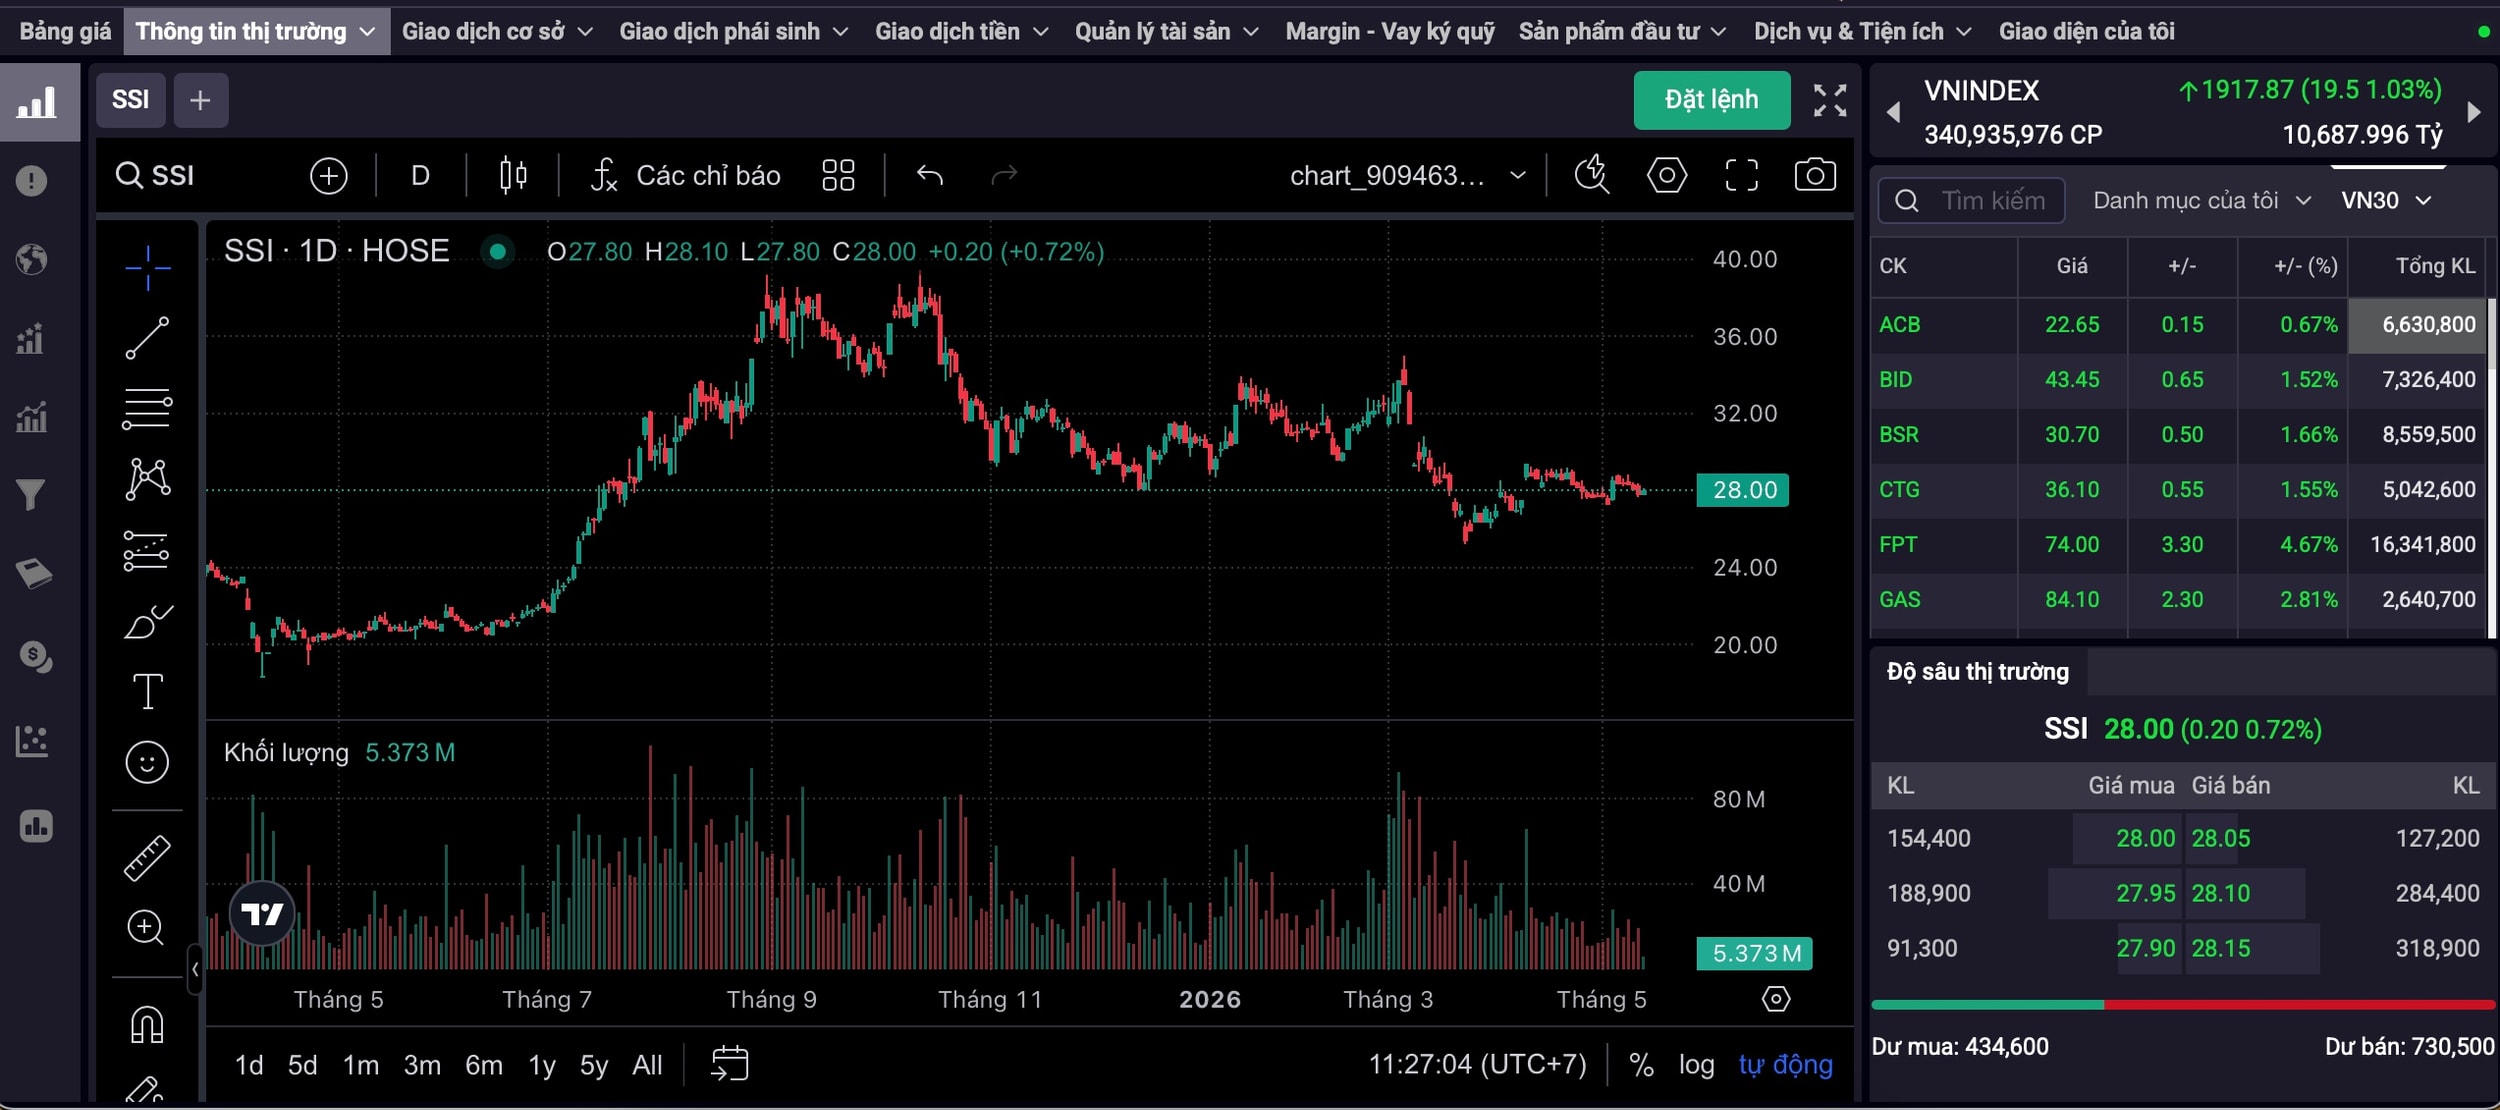
Task: Expand the Giao dịch phái sinh menu
Action: 734,32
